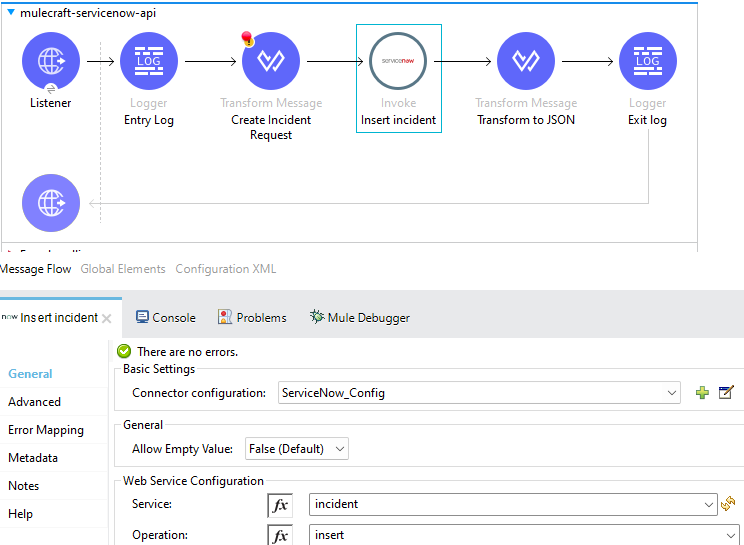744x545 pixels.
Task: Click the Entry Log logger node
Action: (x=148, y=61)
